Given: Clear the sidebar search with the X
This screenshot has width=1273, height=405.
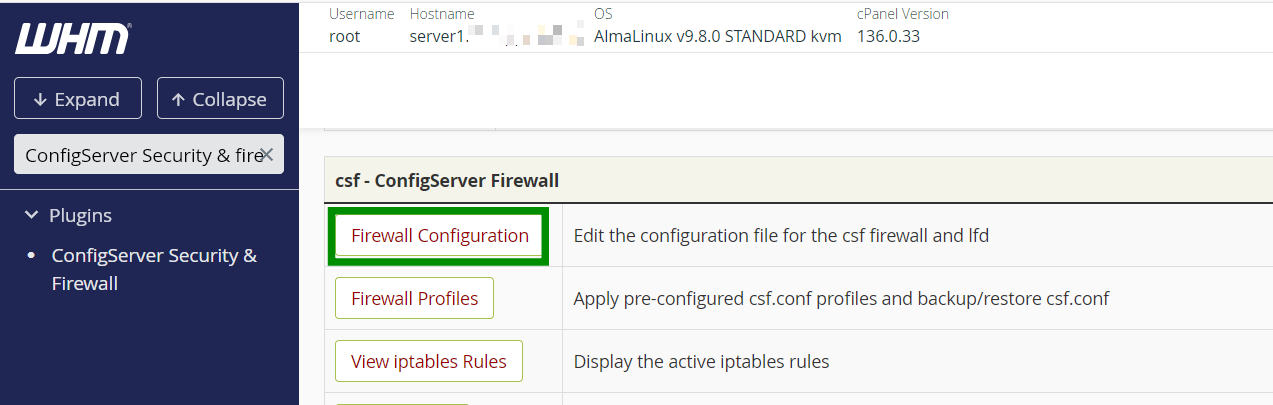Looking at the screenshot, I should pos(266,154).
